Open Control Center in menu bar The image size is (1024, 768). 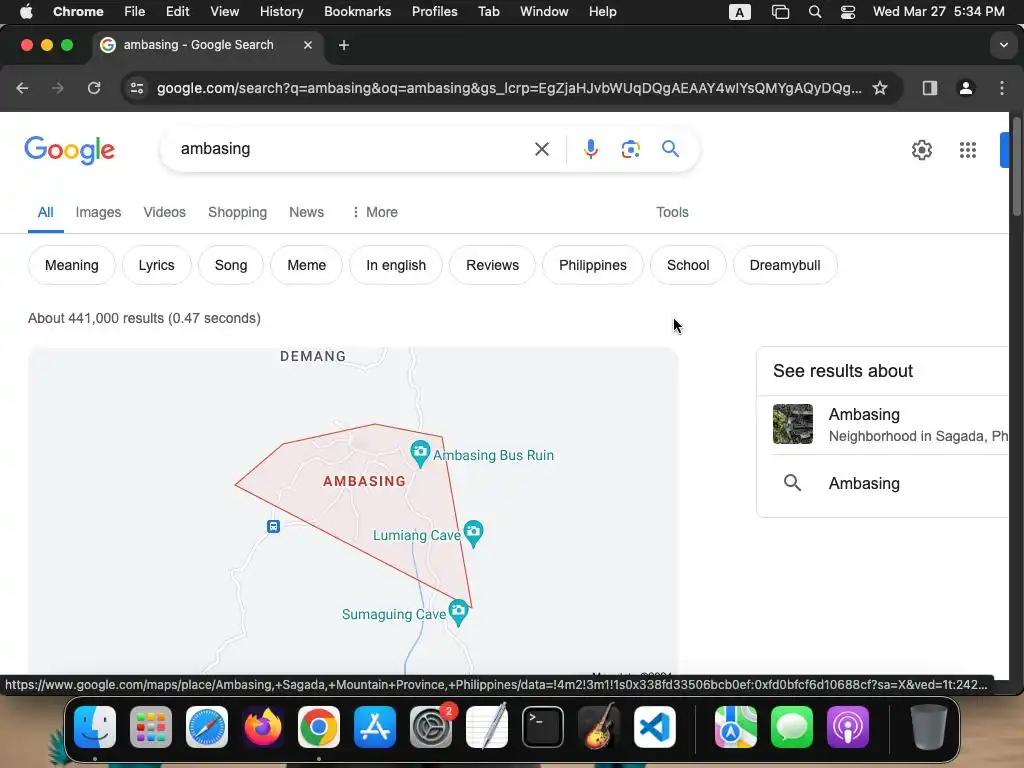point(848,12)
